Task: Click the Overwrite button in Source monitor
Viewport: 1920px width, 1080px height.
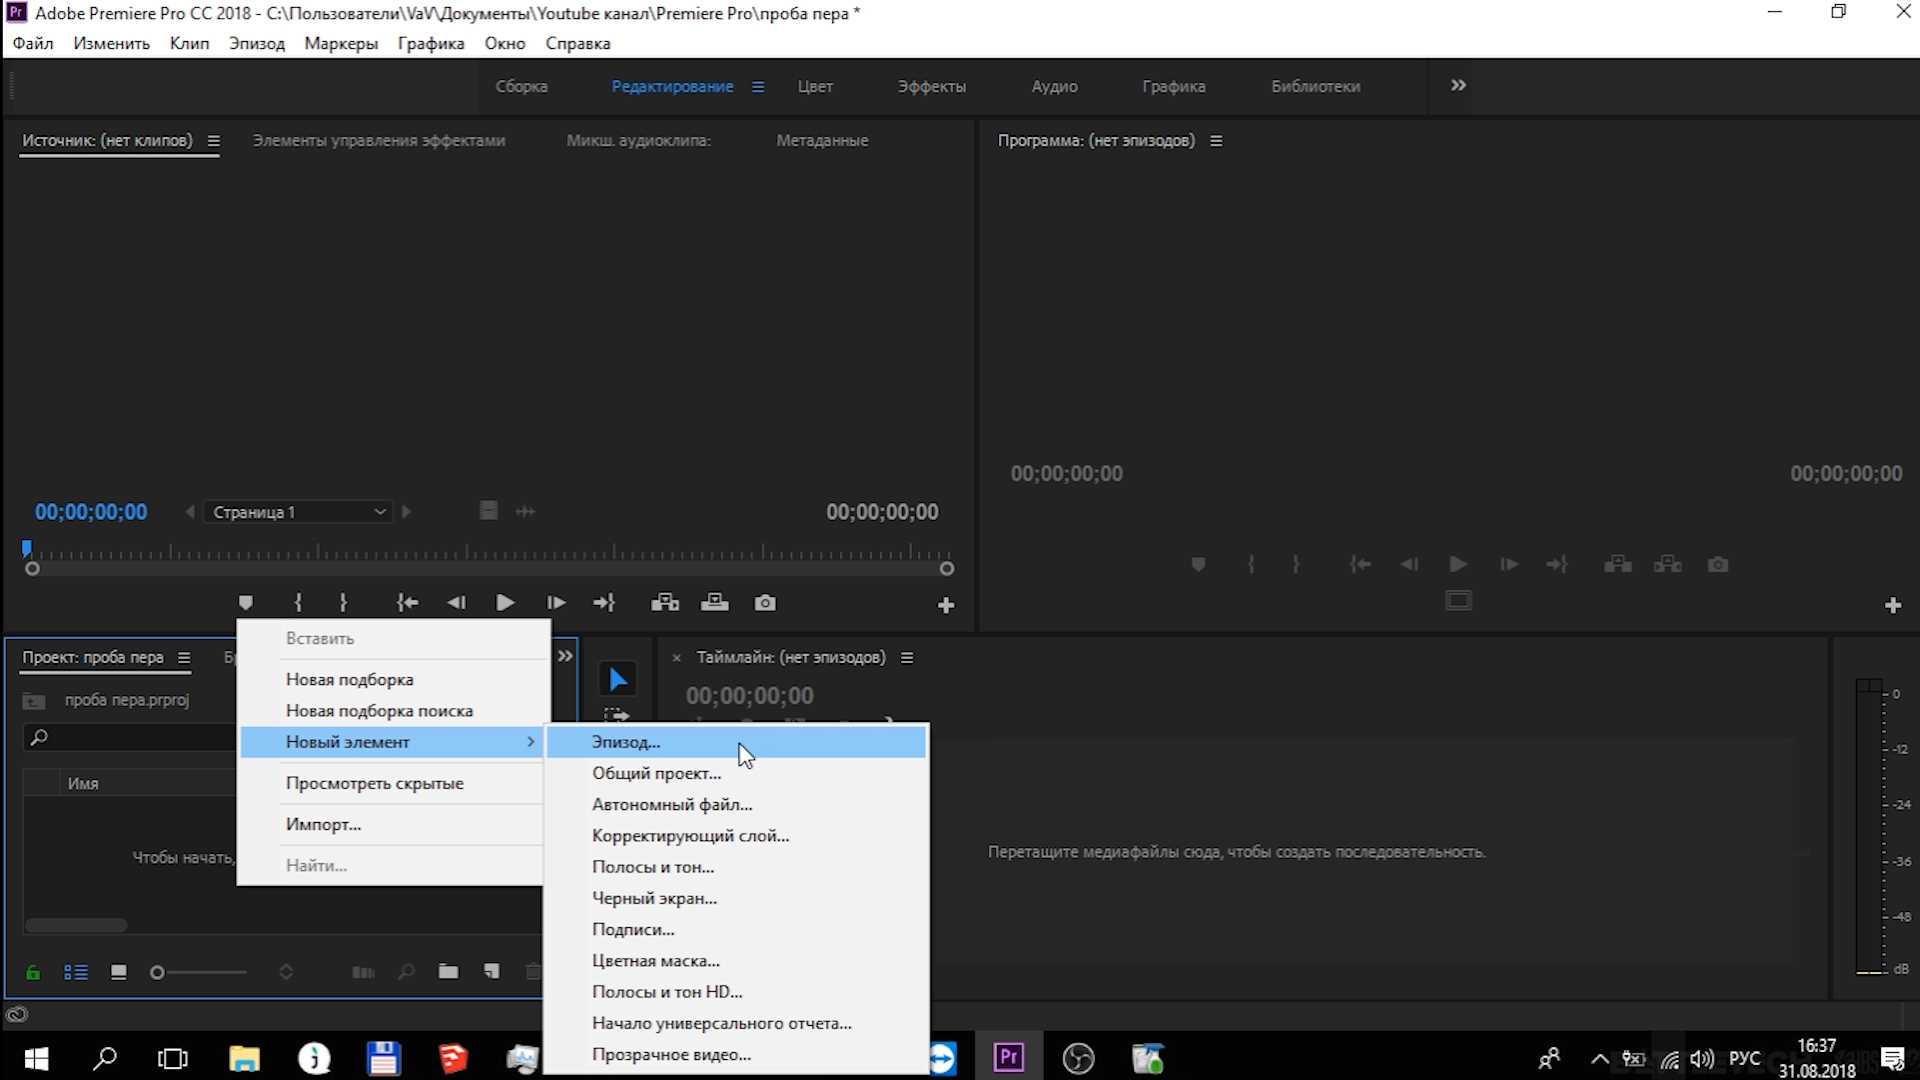Action: tap(715, 603)
